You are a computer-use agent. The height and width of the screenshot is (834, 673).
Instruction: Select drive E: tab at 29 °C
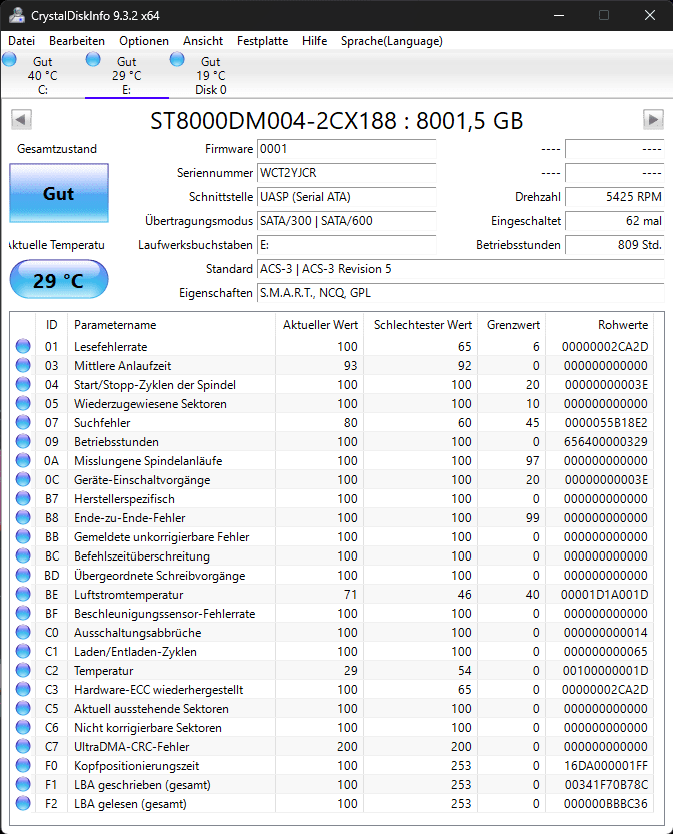click(127, 75)
